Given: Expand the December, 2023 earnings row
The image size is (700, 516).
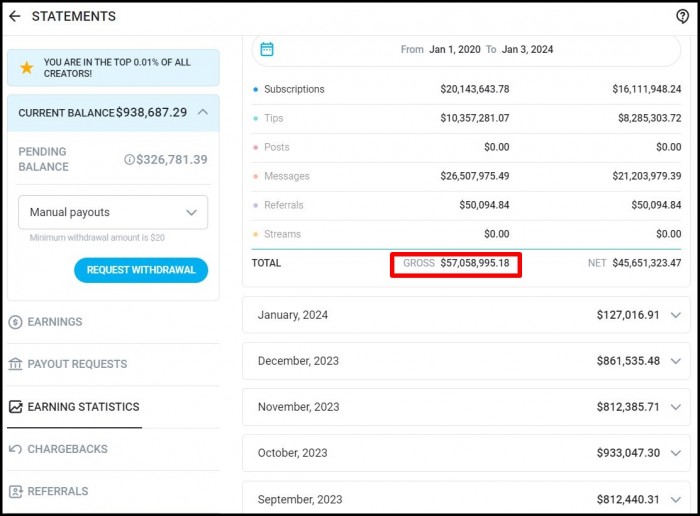Looking at the screenshot, I should (x=676, y=361).
